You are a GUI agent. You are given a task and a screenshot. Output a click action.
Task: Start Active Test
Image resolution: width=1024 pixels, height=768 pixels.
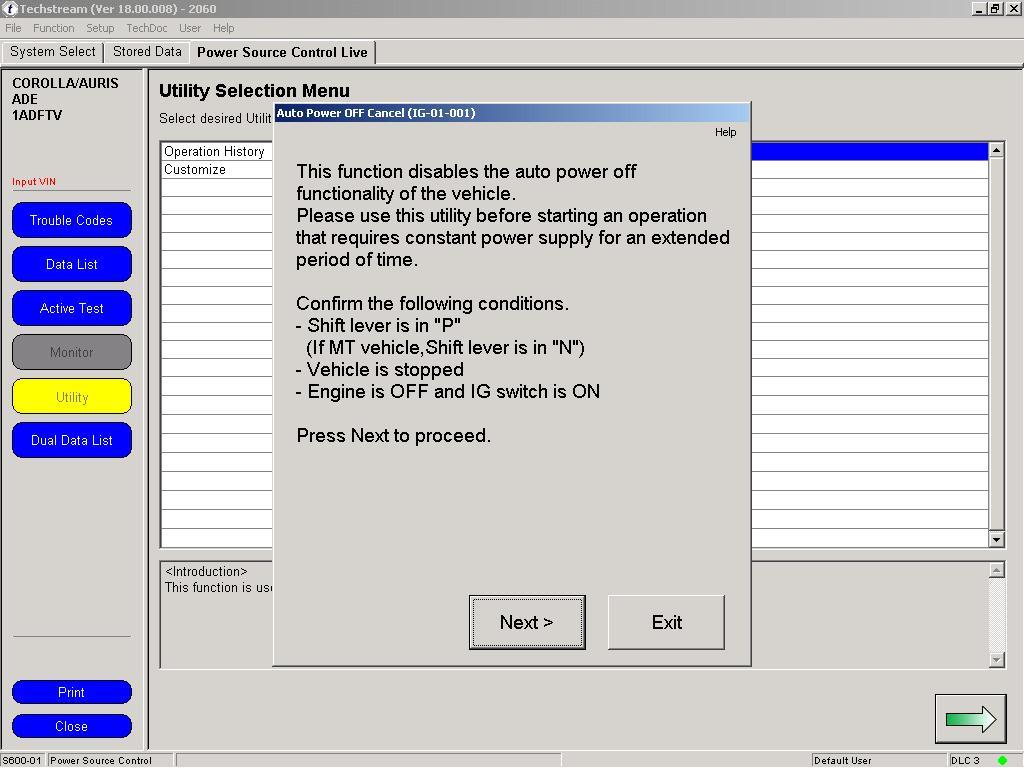click(72, 308)
